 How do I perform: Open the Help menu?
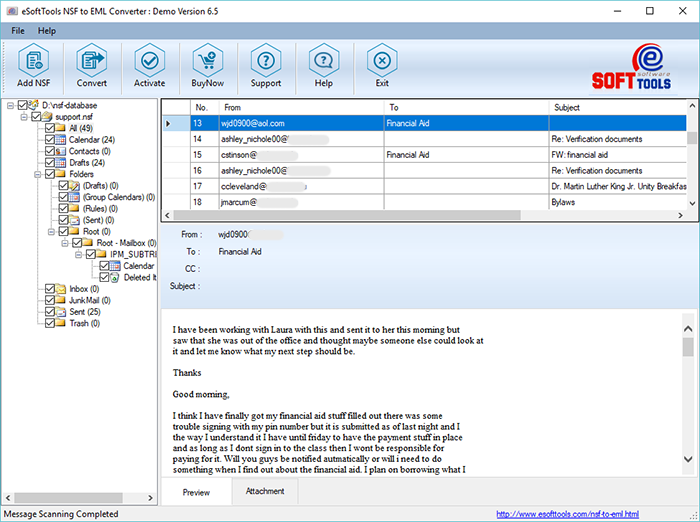coord(47,31)
